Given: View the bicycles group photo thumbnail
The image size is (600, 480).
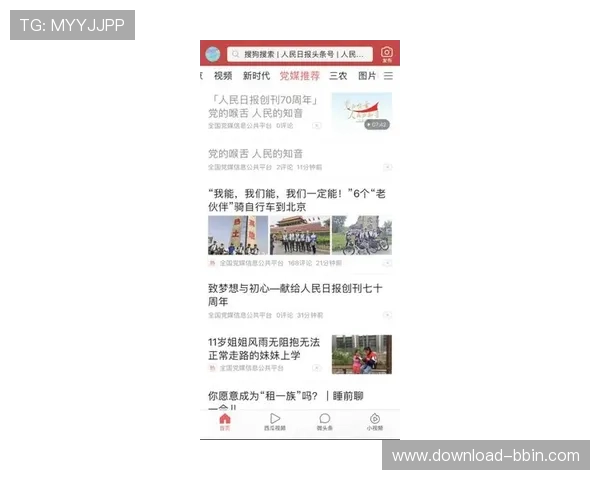Looking at the screenshot, I should coord(362,235).
